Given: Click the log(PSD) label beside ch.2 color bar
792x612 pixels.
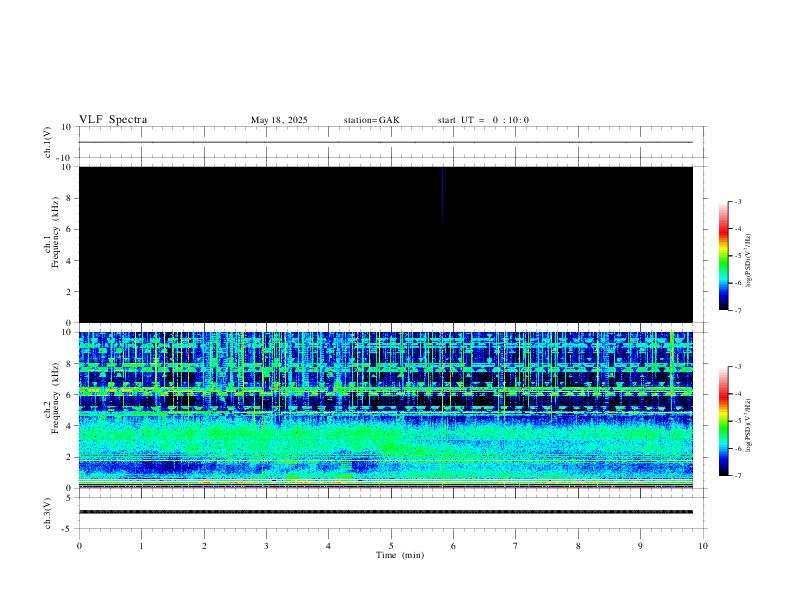Looking at the screenshot, I should tap(748, 425).
